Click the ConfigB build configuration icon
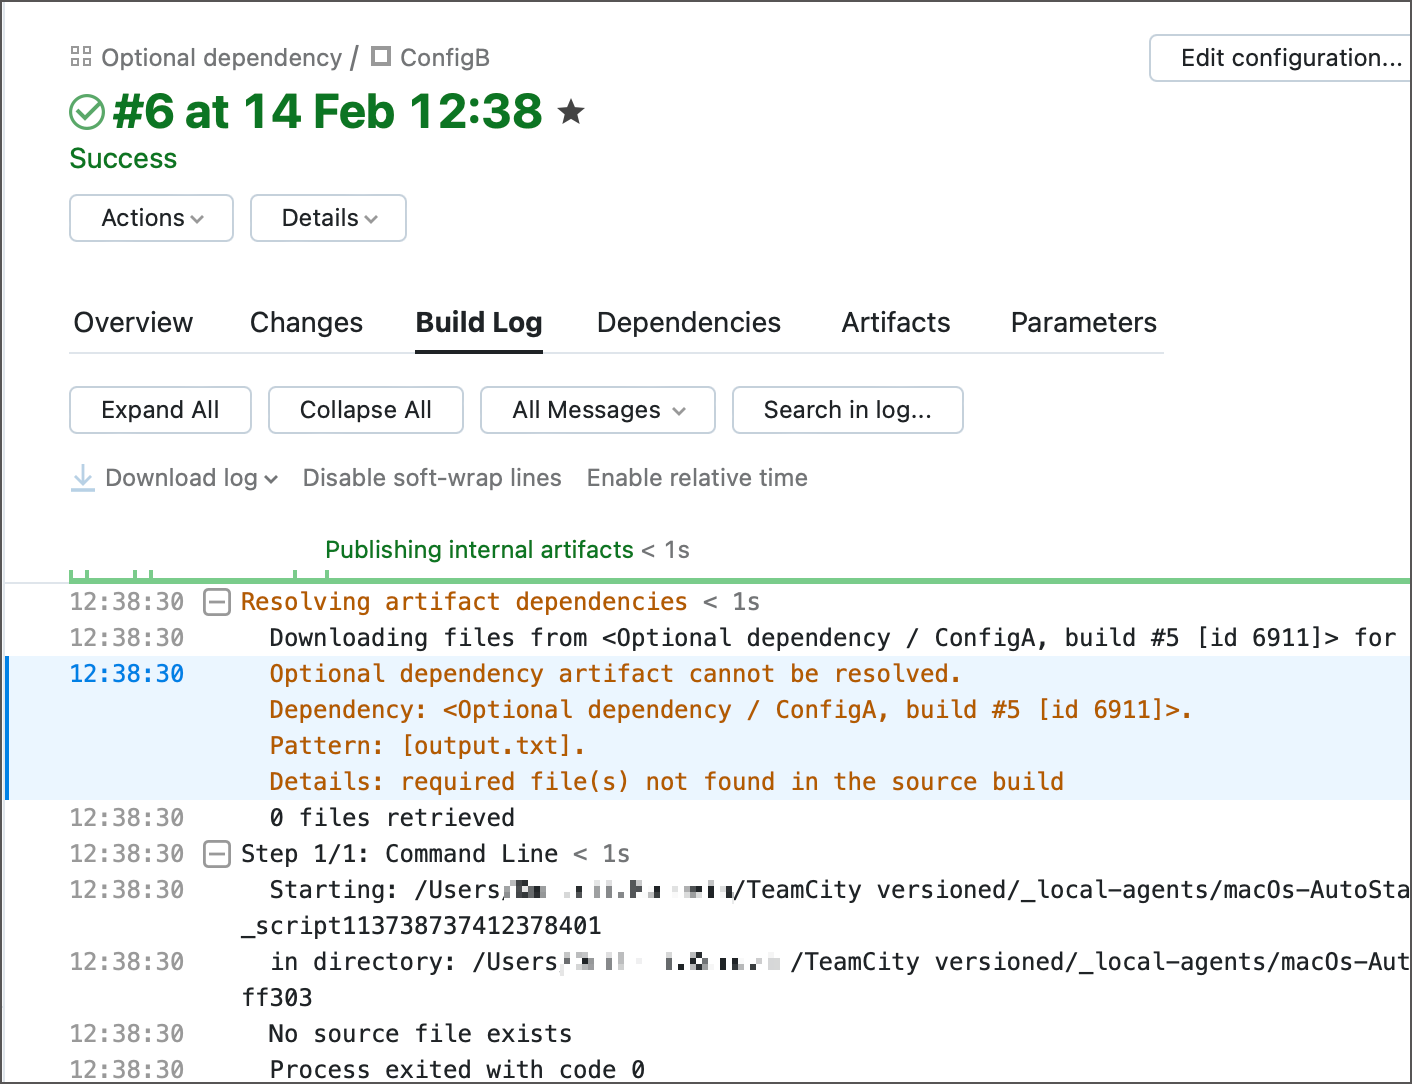The height and width of the screenshot is (1084, 1412). click(x=380, y=57)
